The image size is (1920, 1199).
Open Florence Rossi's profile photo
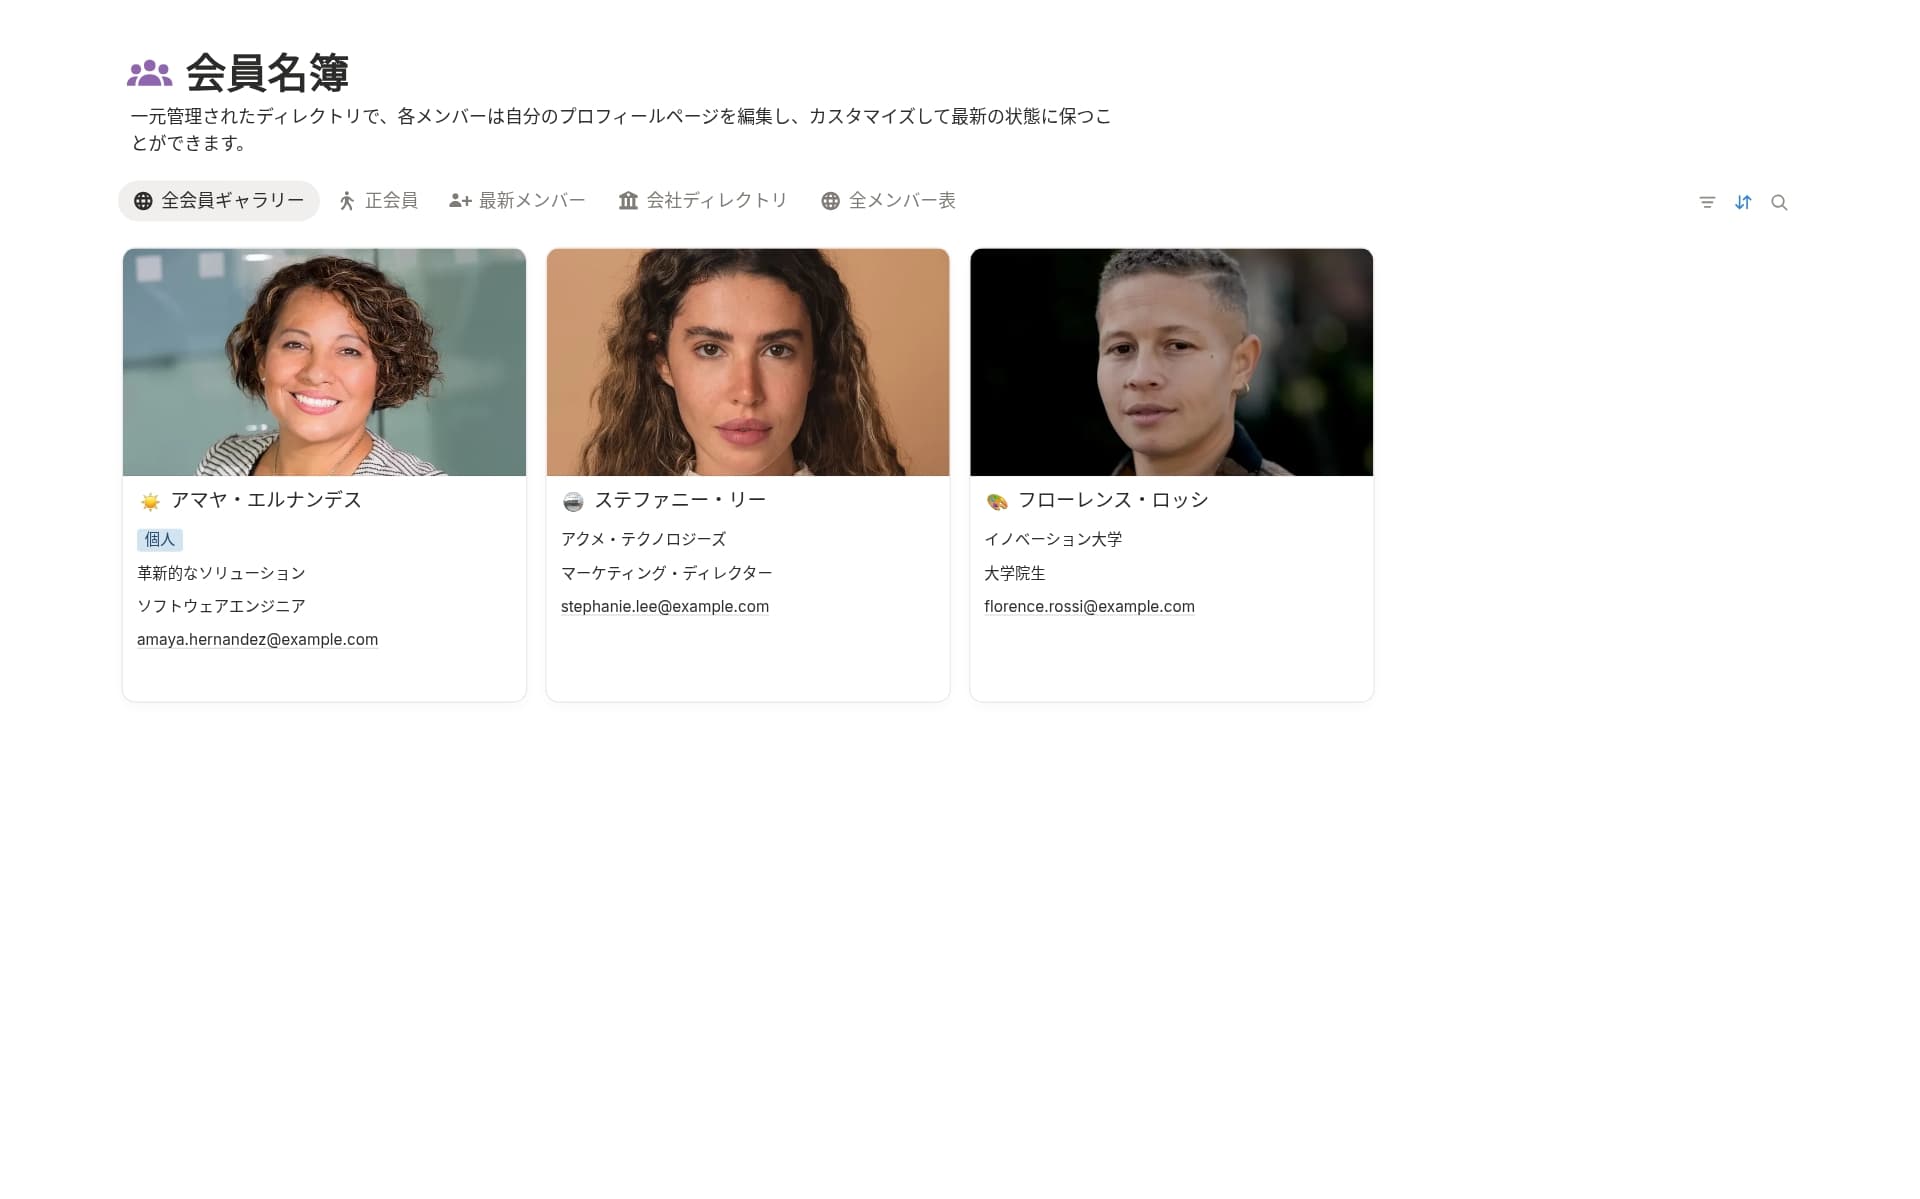click(x=1172, y=362)
